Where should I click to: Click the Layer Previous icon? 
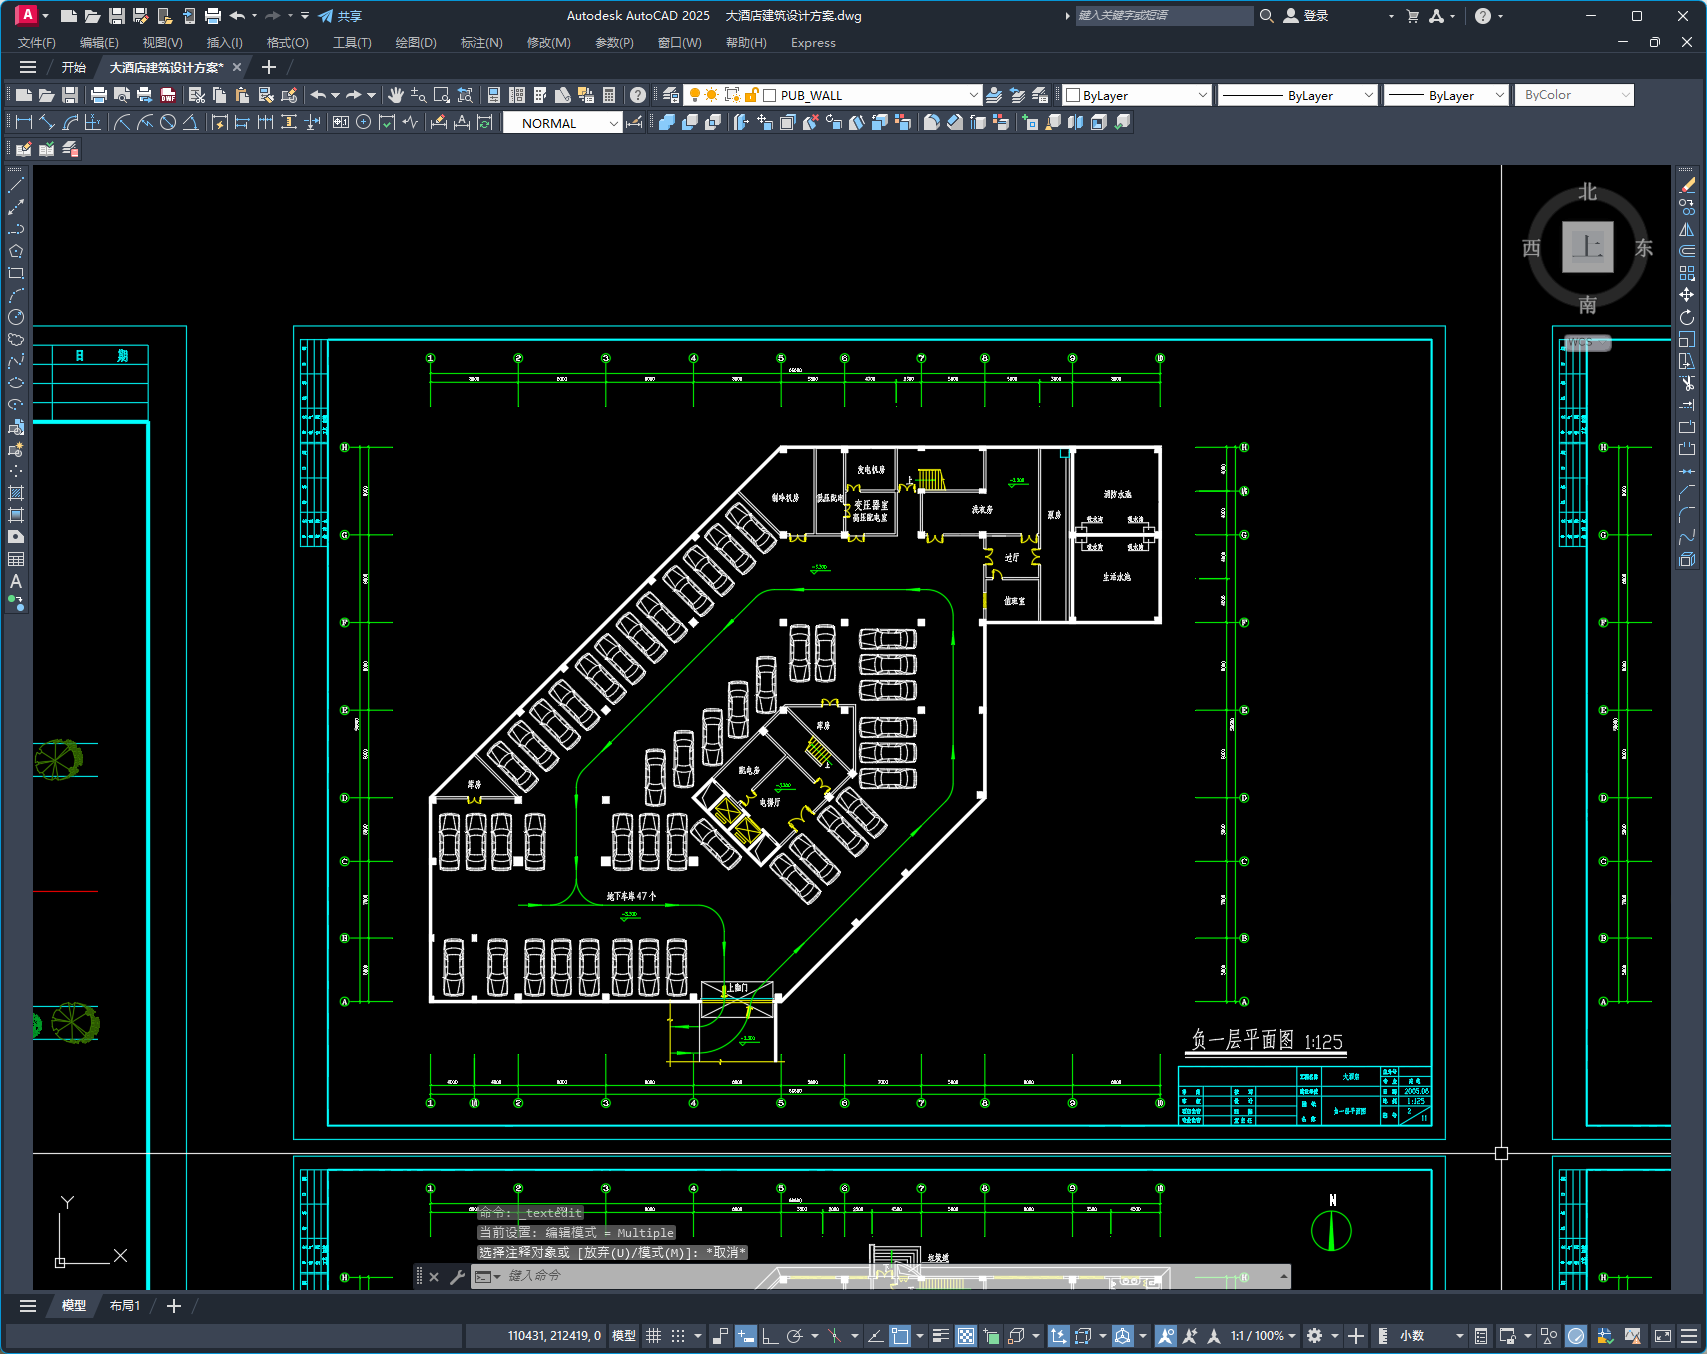1017,95
